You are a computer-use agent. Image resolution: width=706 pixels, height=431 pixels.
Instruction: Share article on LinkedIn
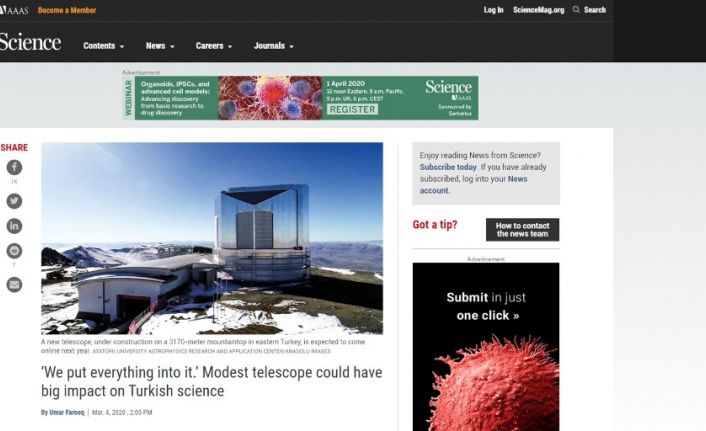(x=14, y=226)
